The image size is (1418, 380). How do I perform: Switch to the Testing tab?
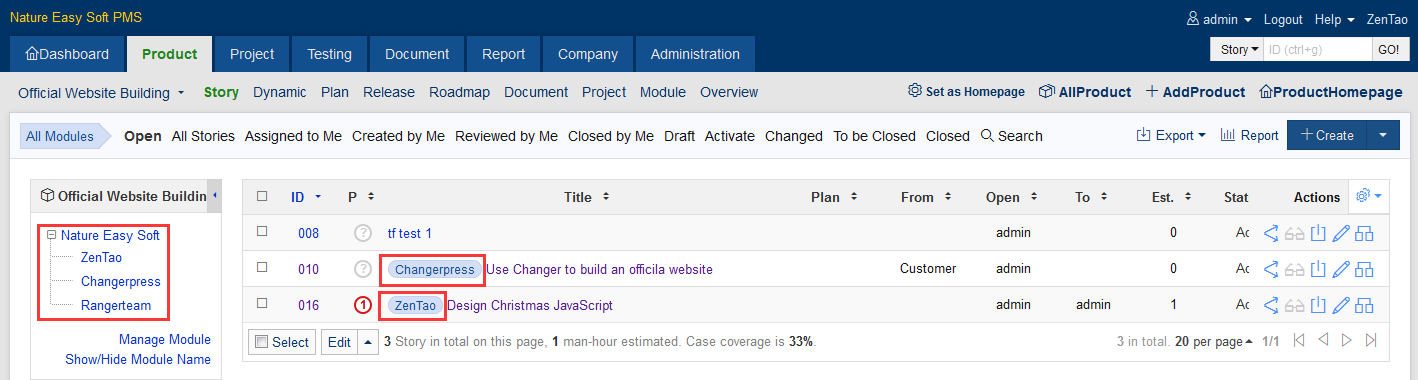pyautogui.click(x=329, y=54)
